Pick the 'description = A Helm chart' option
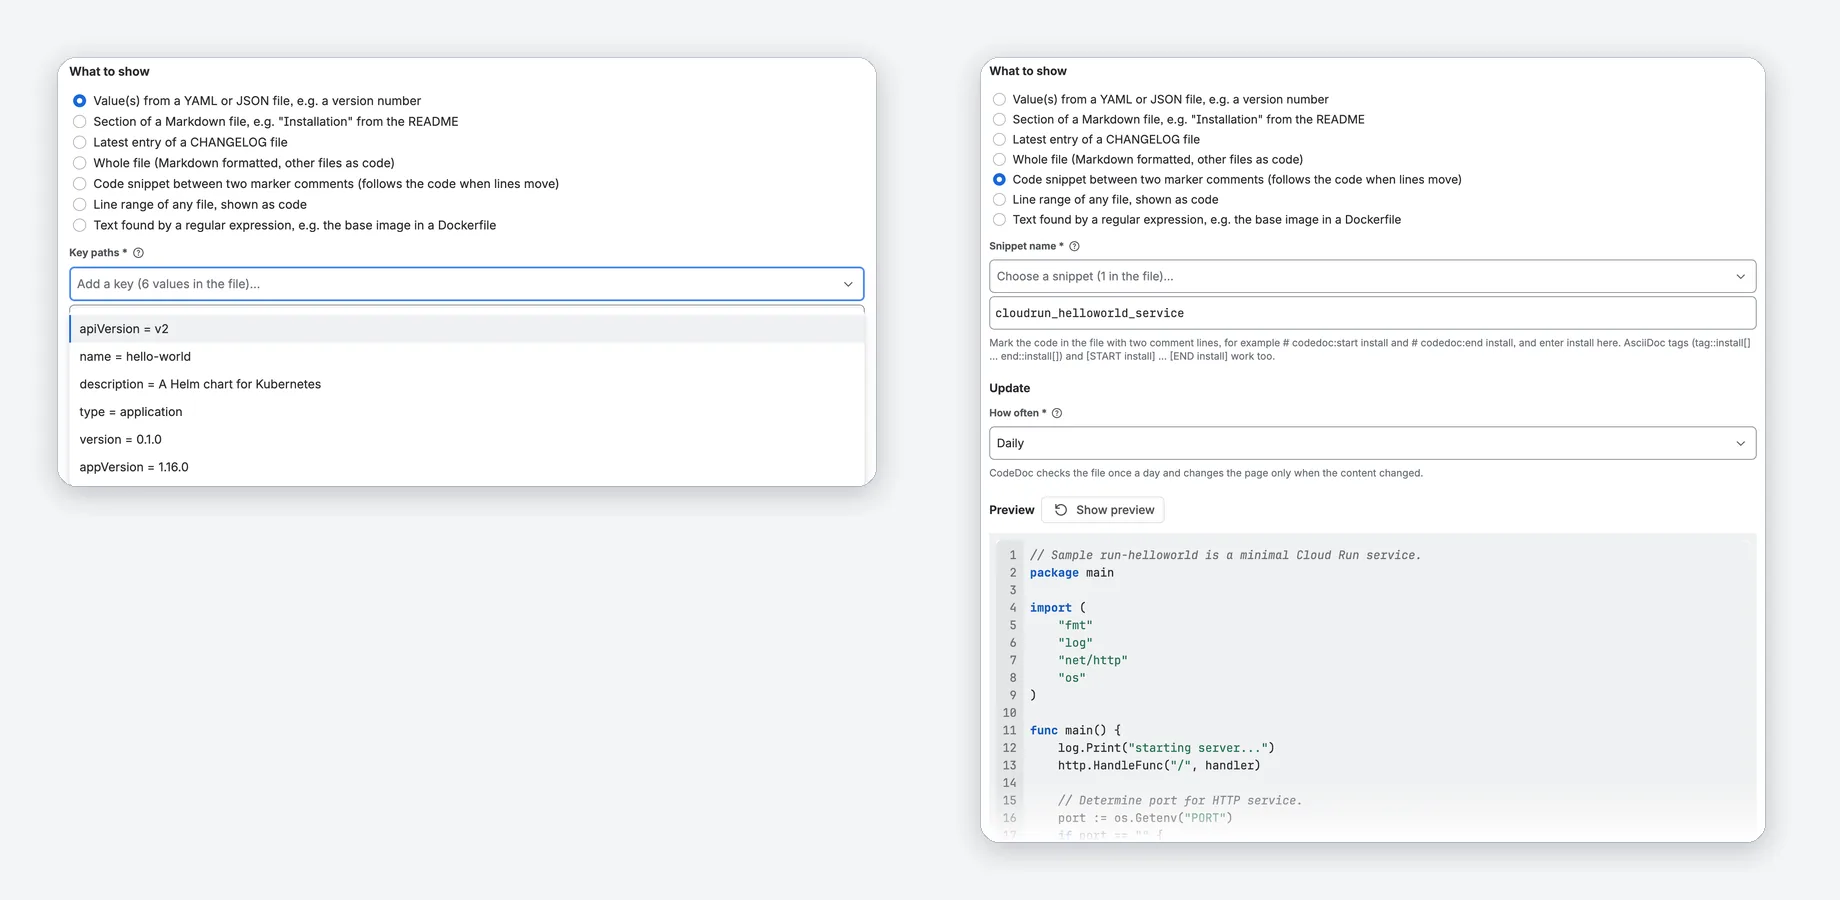 tap(466, 384)
